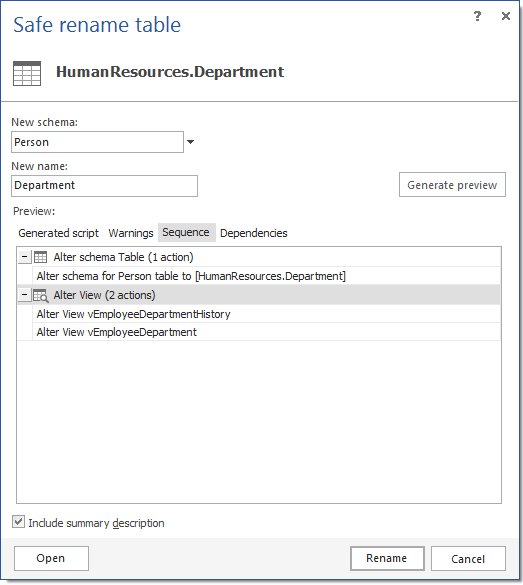Screen dimensions: 523x585
Task: Click the HumanResources.Department table icon
Action: [27, 73]
